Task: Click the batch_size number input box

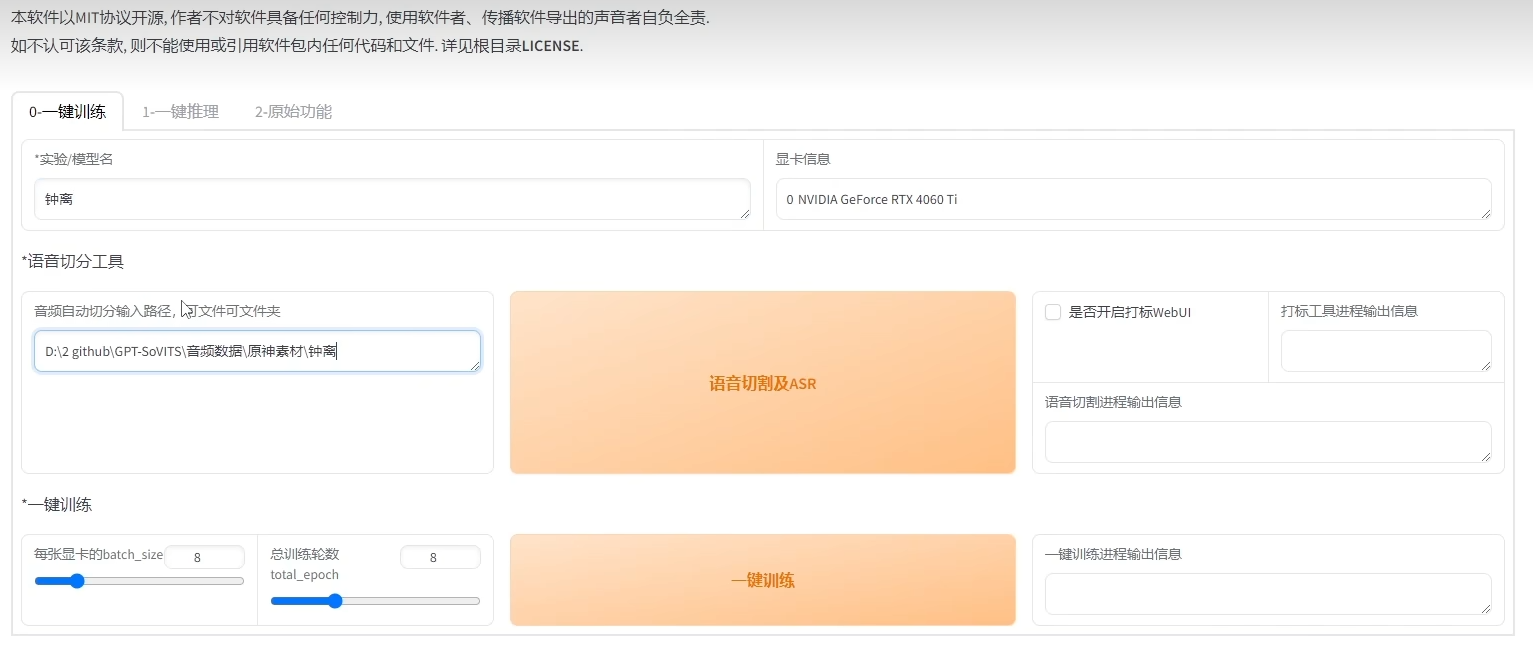Action: pyautogui.click(x=204, y=557)
